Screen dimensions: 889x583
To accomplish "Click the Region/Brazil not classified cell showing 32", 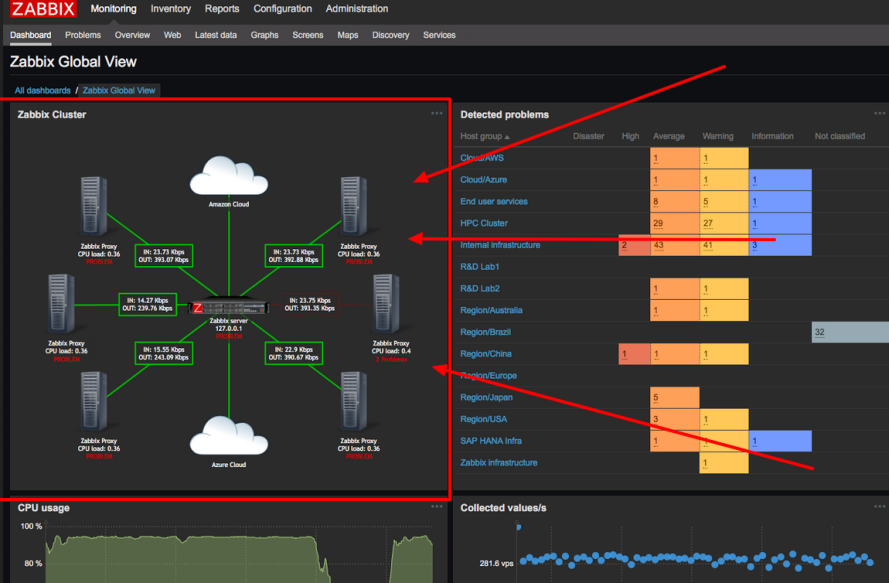I will point(849,332).
